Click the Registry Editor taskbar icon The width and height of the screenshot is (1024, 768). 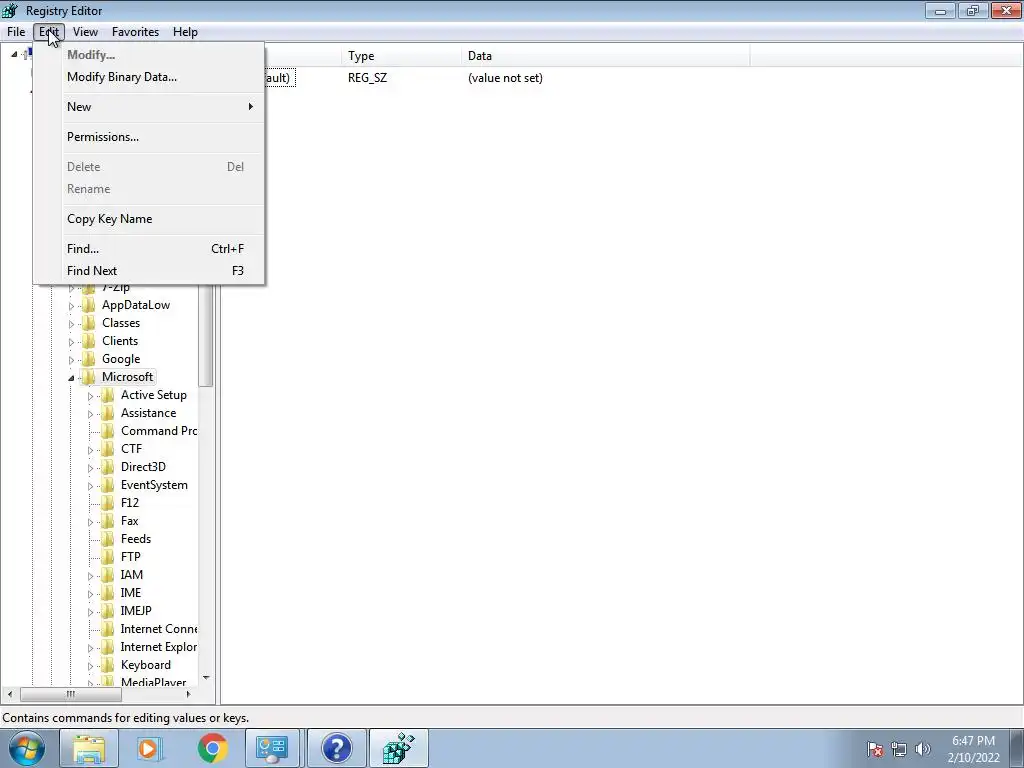pyautogui.click(x=399, y=748)
